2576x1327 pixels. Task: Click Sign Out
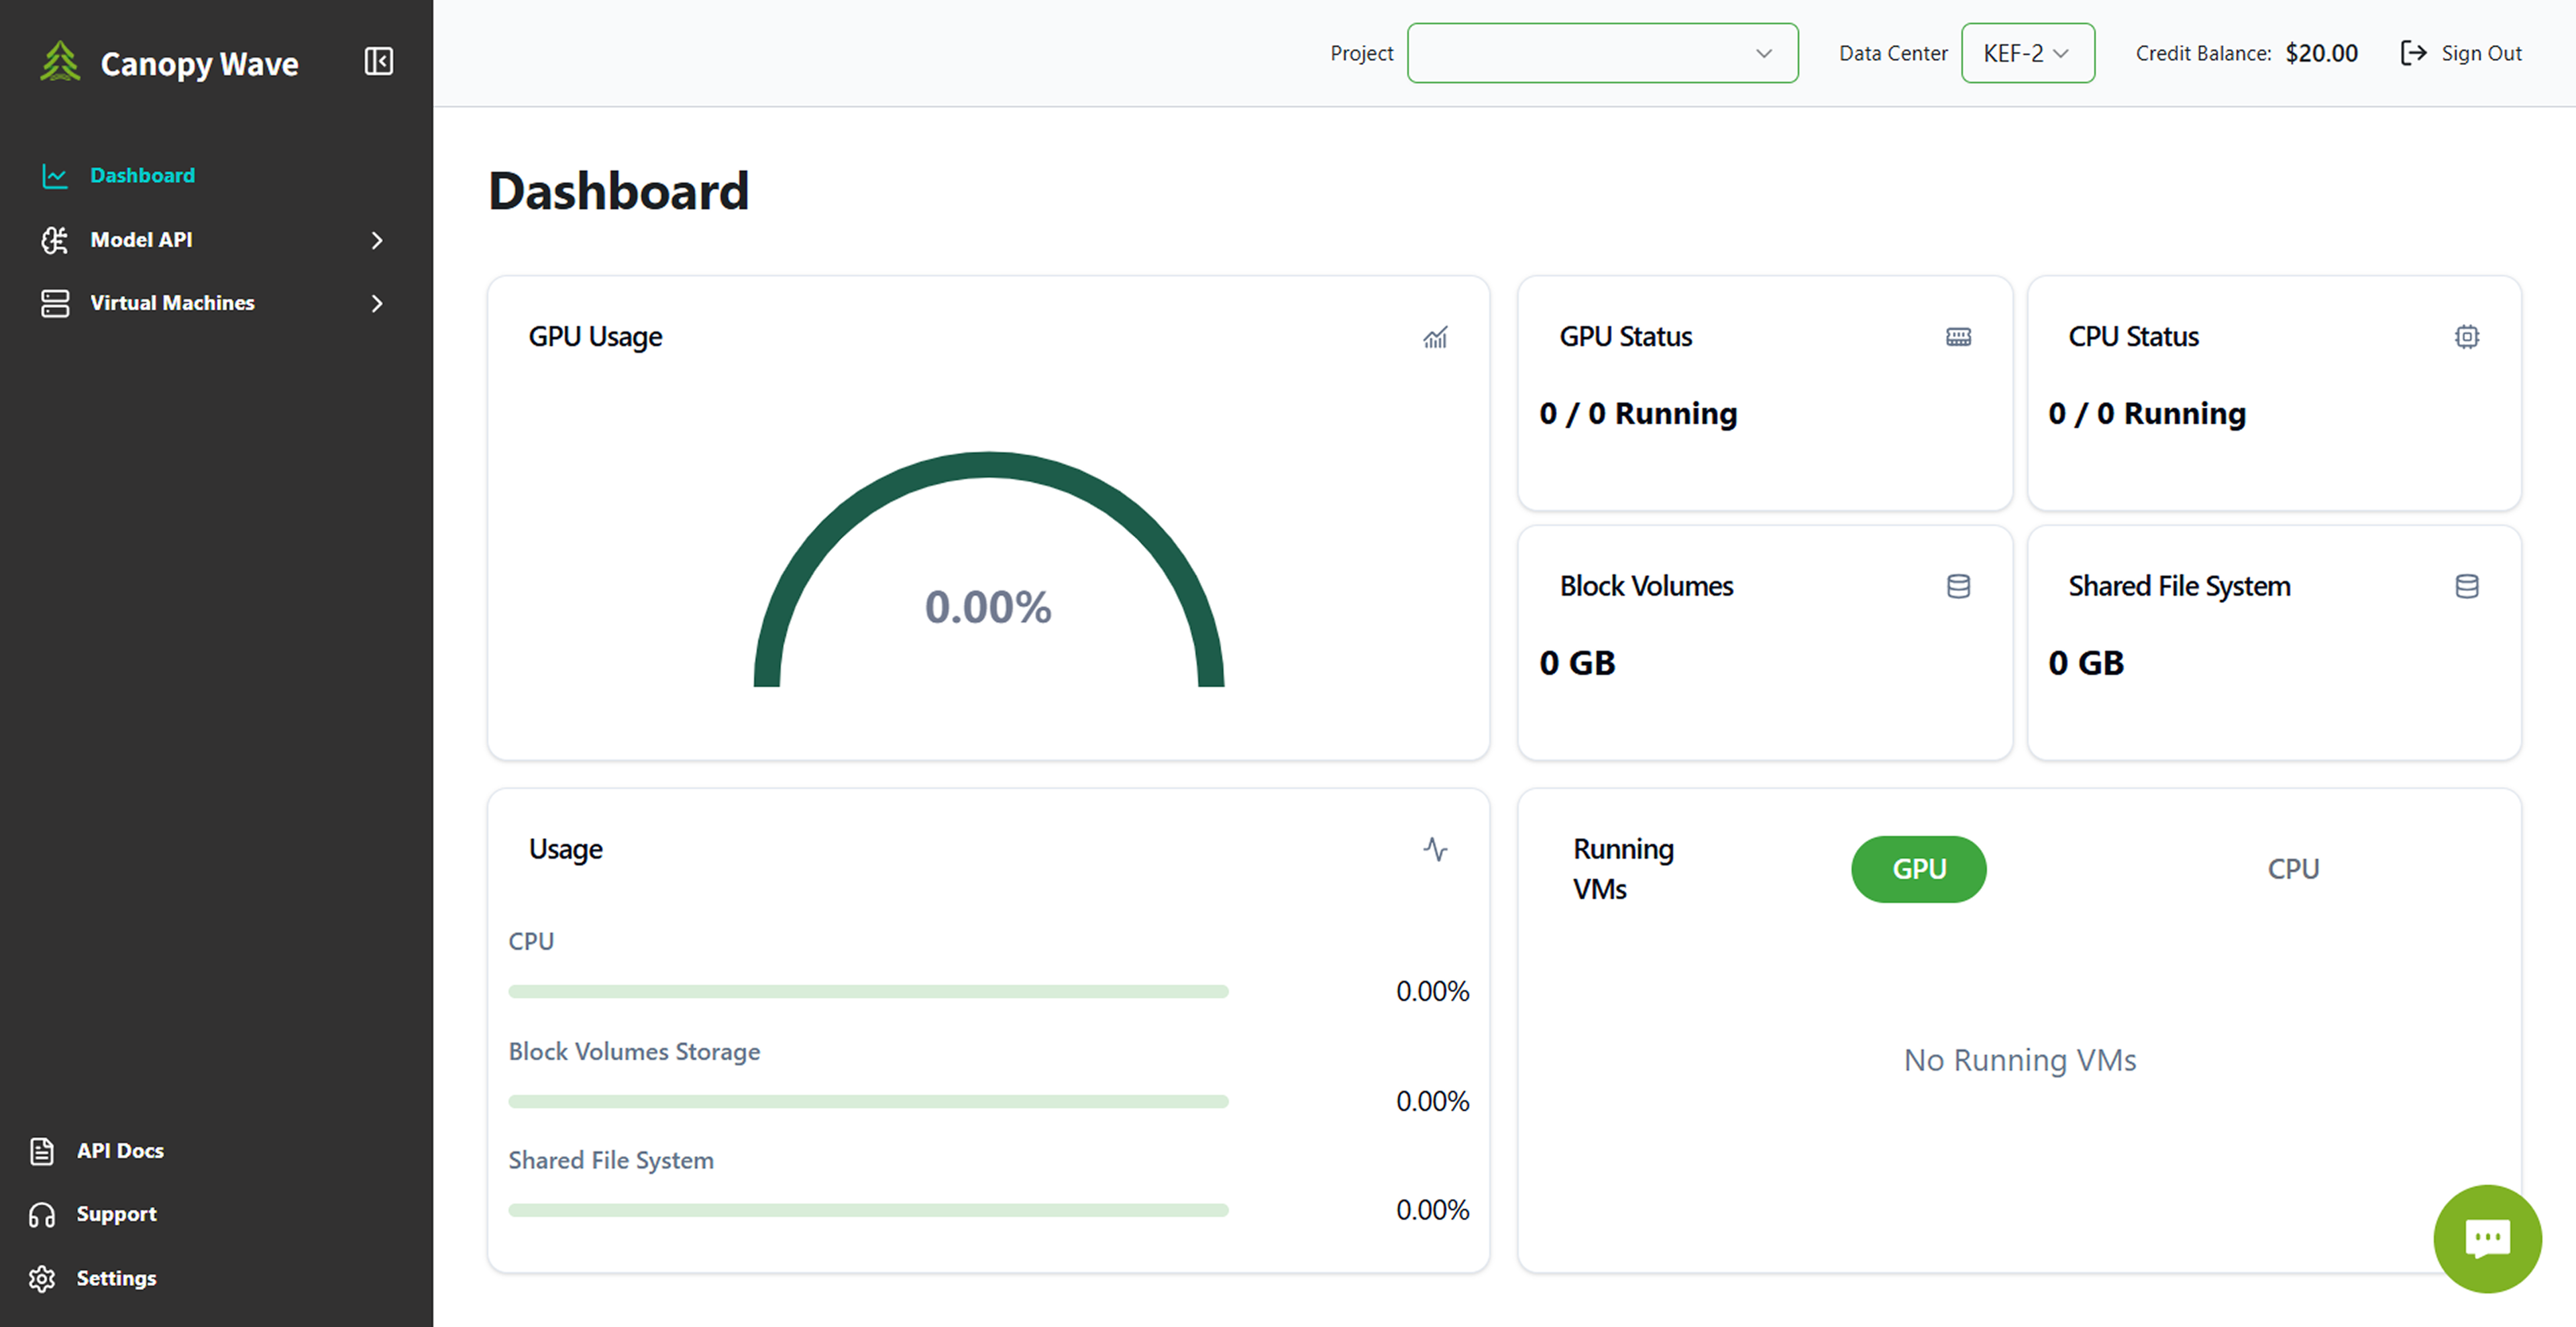point(2462,53)
